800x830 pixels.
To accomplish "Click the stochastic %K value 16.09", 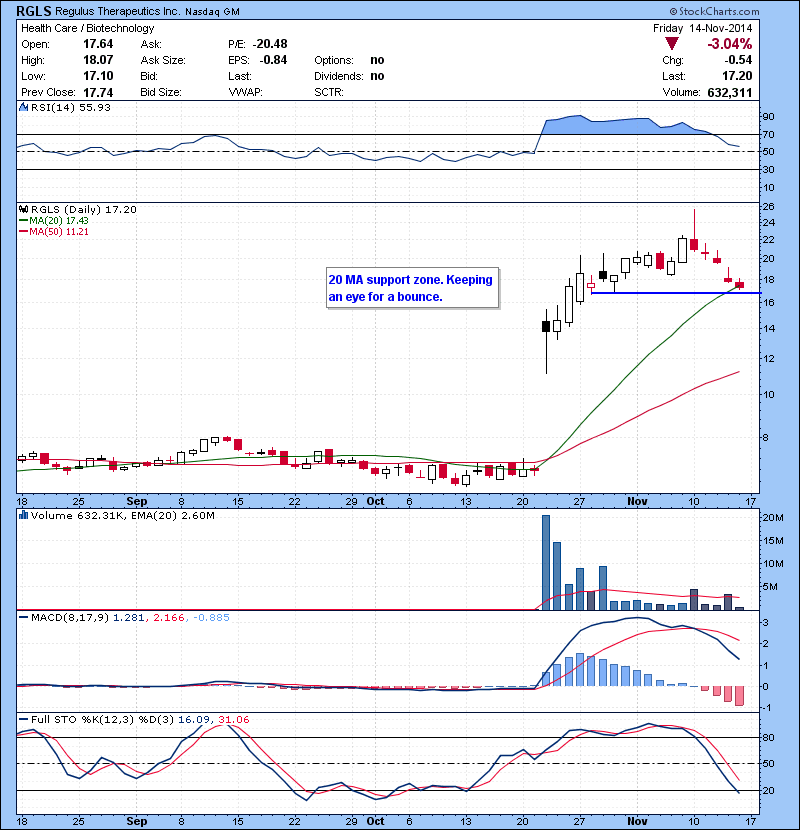I will click(195, 720).
